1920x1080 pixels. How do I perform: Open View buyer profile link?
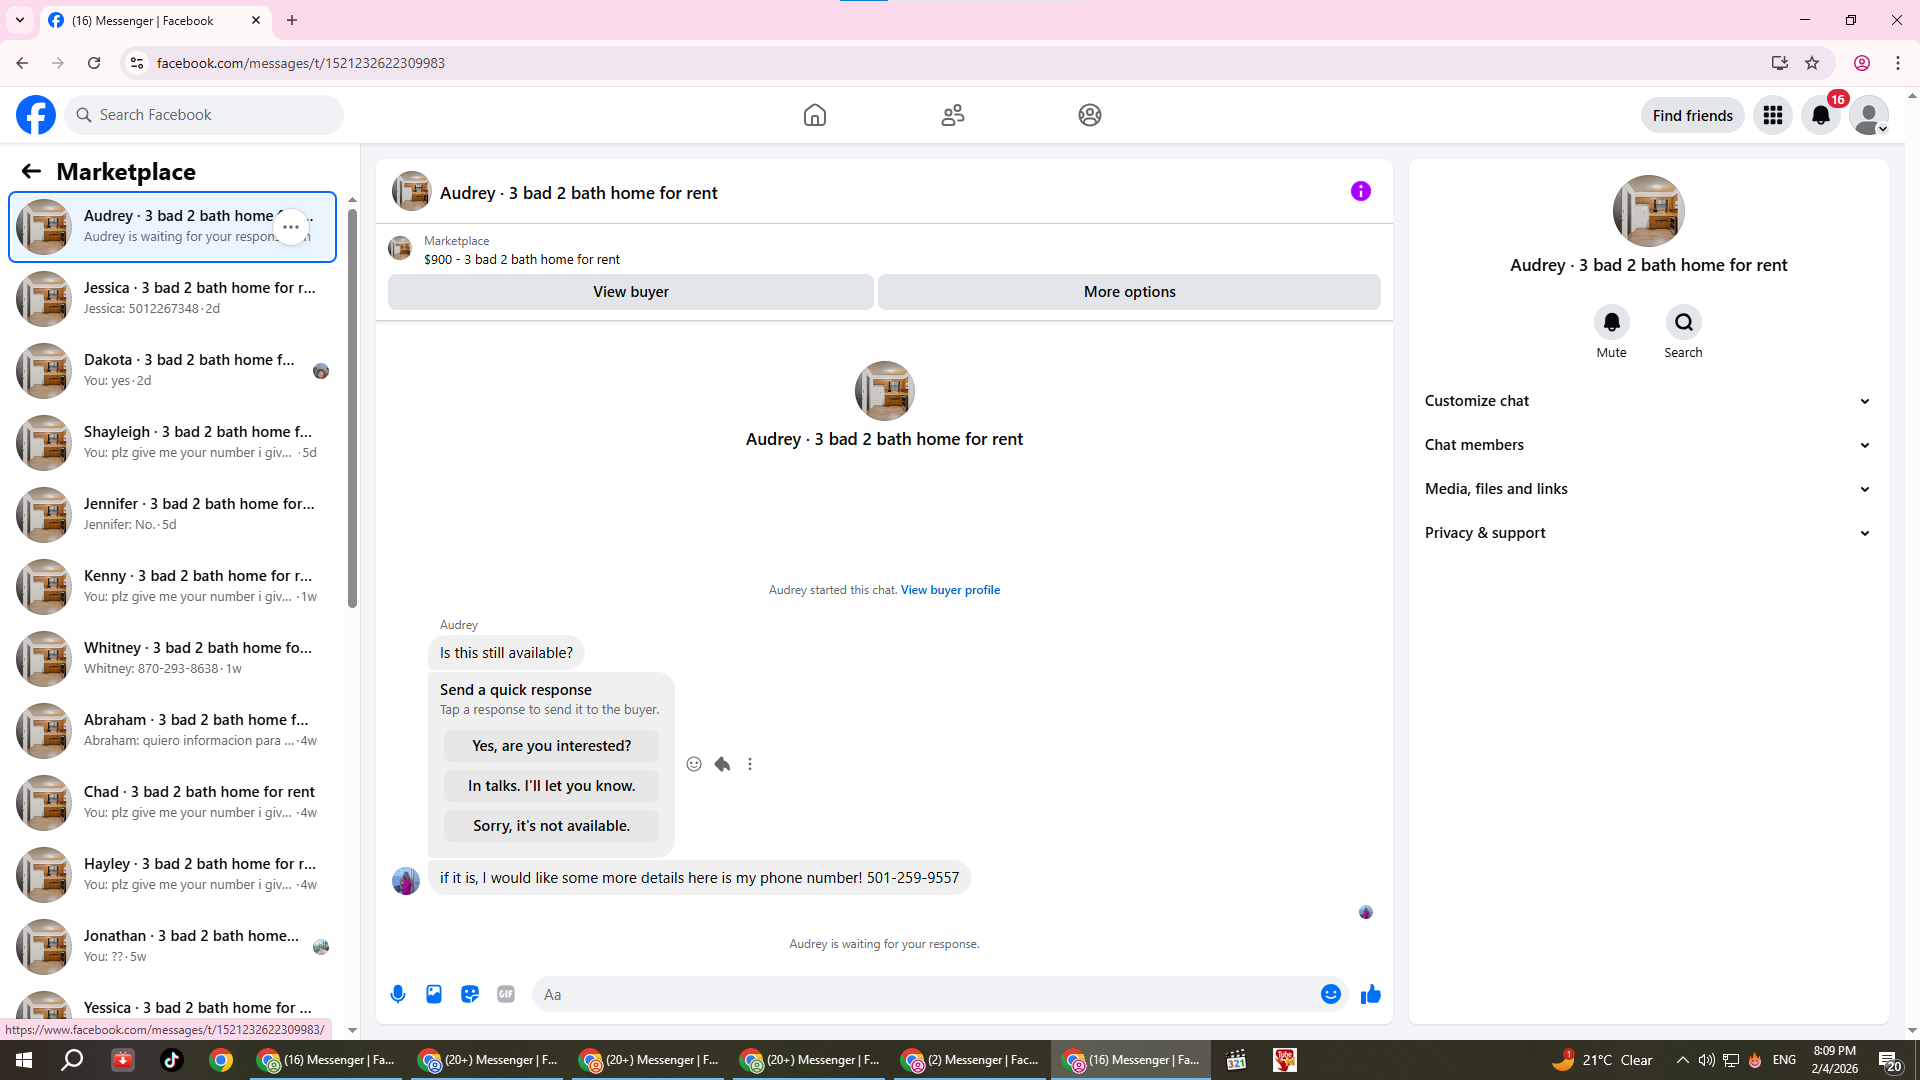point(950,590)
